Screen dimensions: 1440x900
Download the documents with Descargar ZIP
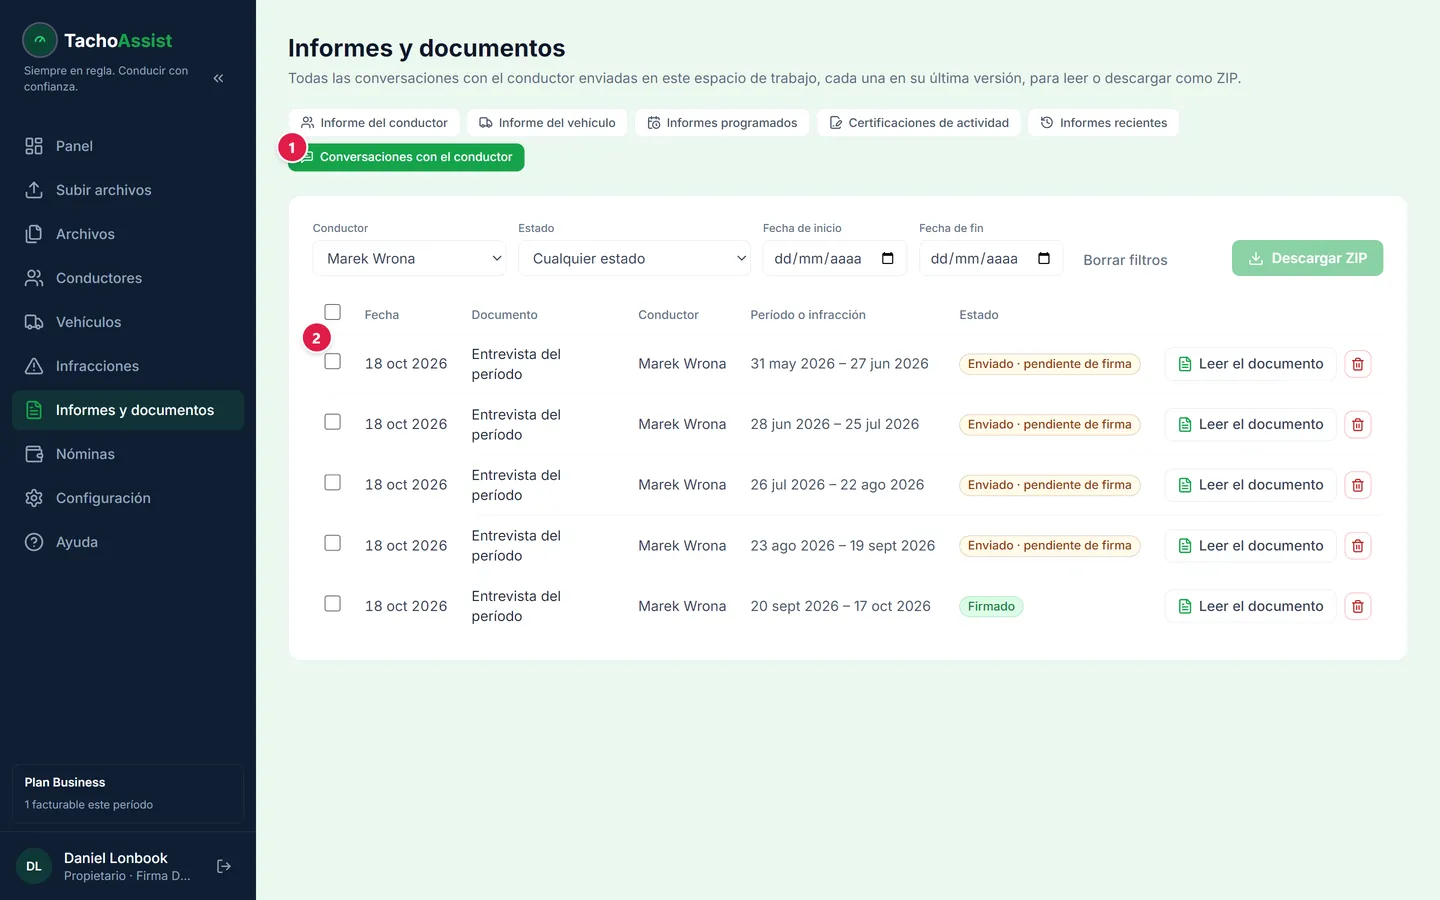click(x=1307, y=258)
